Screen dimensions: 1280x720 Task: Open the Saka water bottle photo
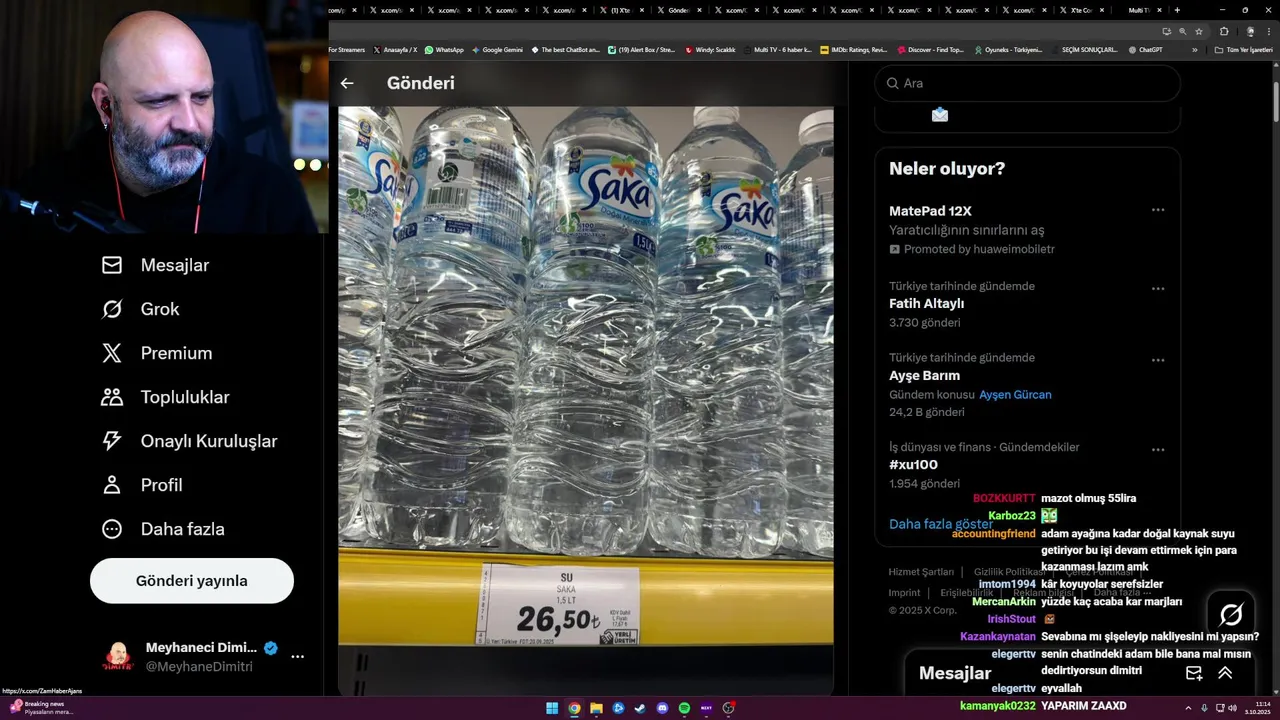point(585,400)
